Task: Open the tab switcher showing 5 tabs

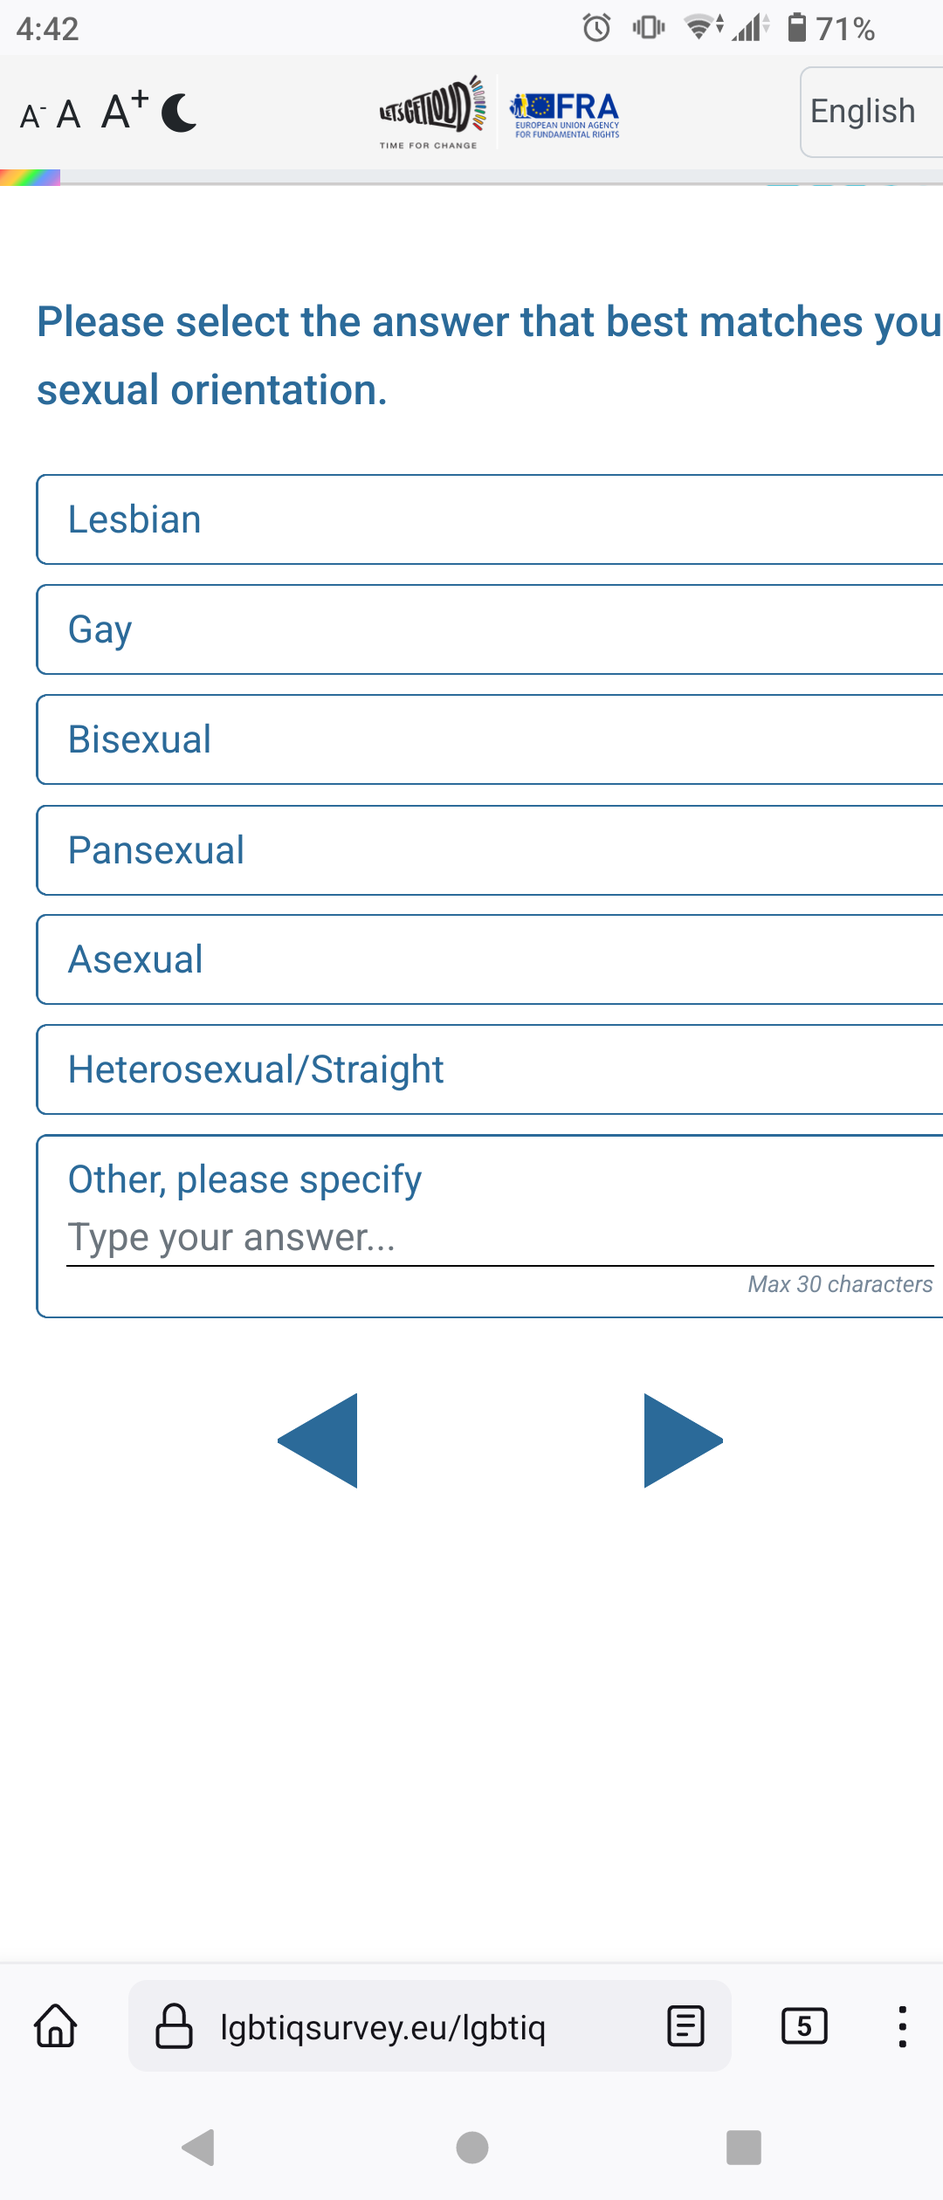Action: [804, 2026]
